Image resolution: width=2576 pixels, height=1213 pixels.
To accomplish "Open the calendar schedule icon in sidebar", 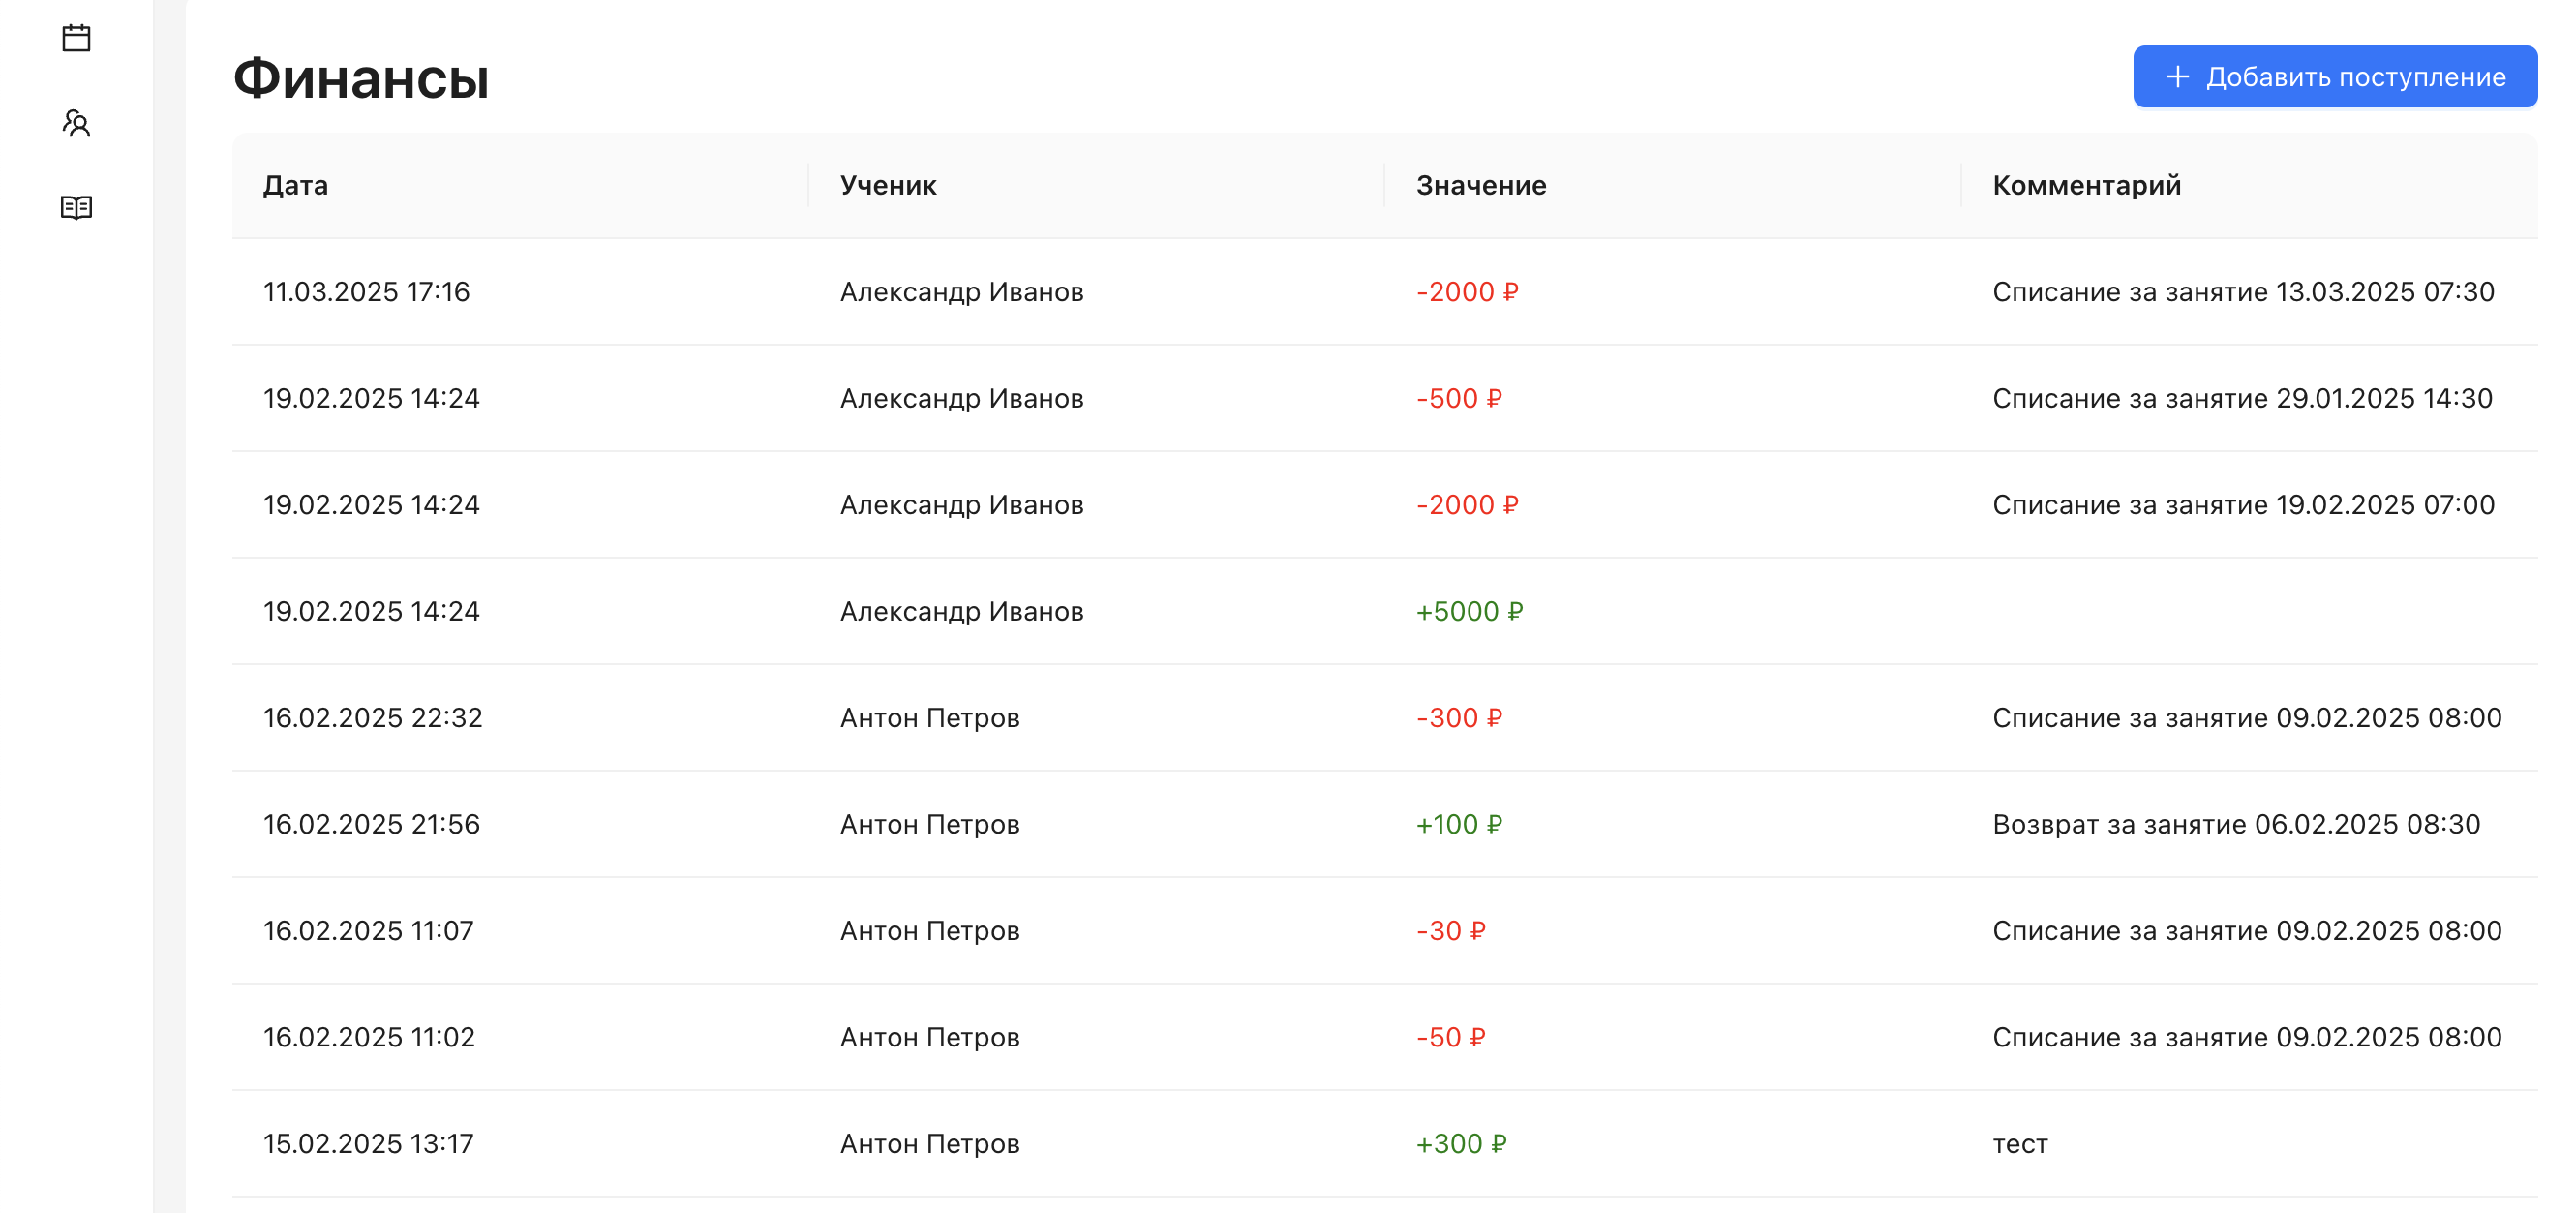I will [x=76, y=39].
